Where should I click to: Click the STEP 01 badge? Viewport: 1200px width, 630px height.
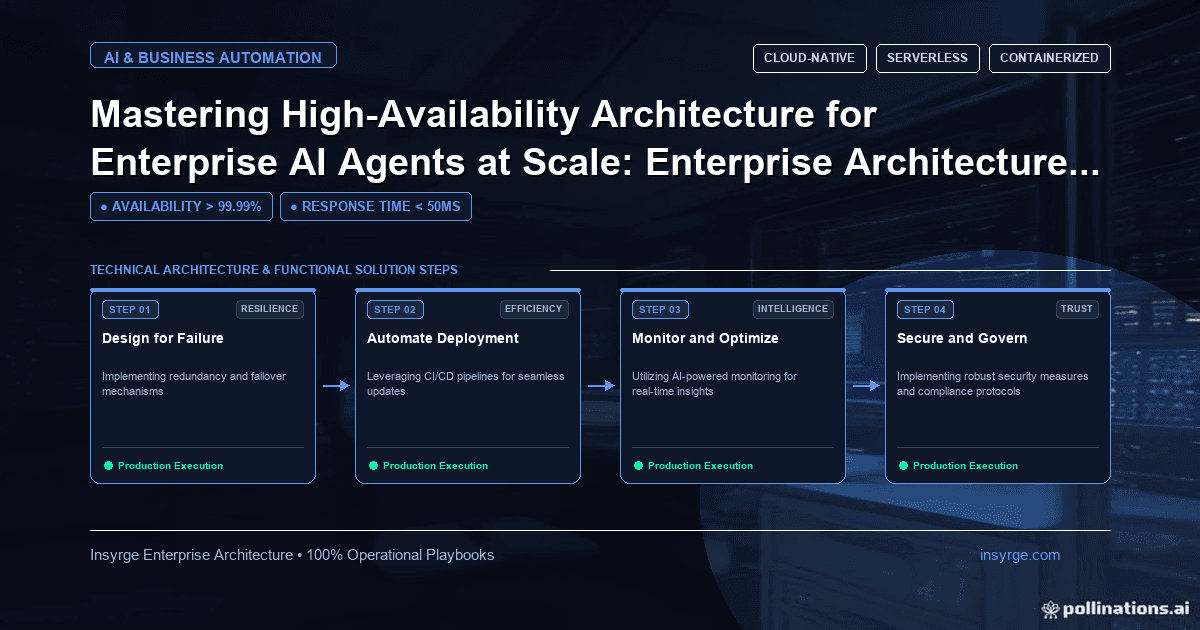pos(130,309)
